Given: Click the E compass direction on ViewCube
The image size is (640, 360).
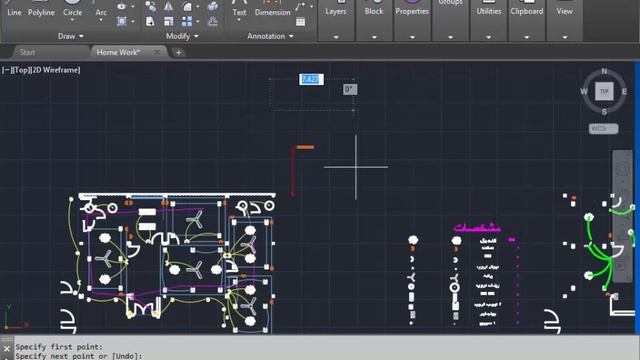Looking at the screenshot, I should (624, 91).
